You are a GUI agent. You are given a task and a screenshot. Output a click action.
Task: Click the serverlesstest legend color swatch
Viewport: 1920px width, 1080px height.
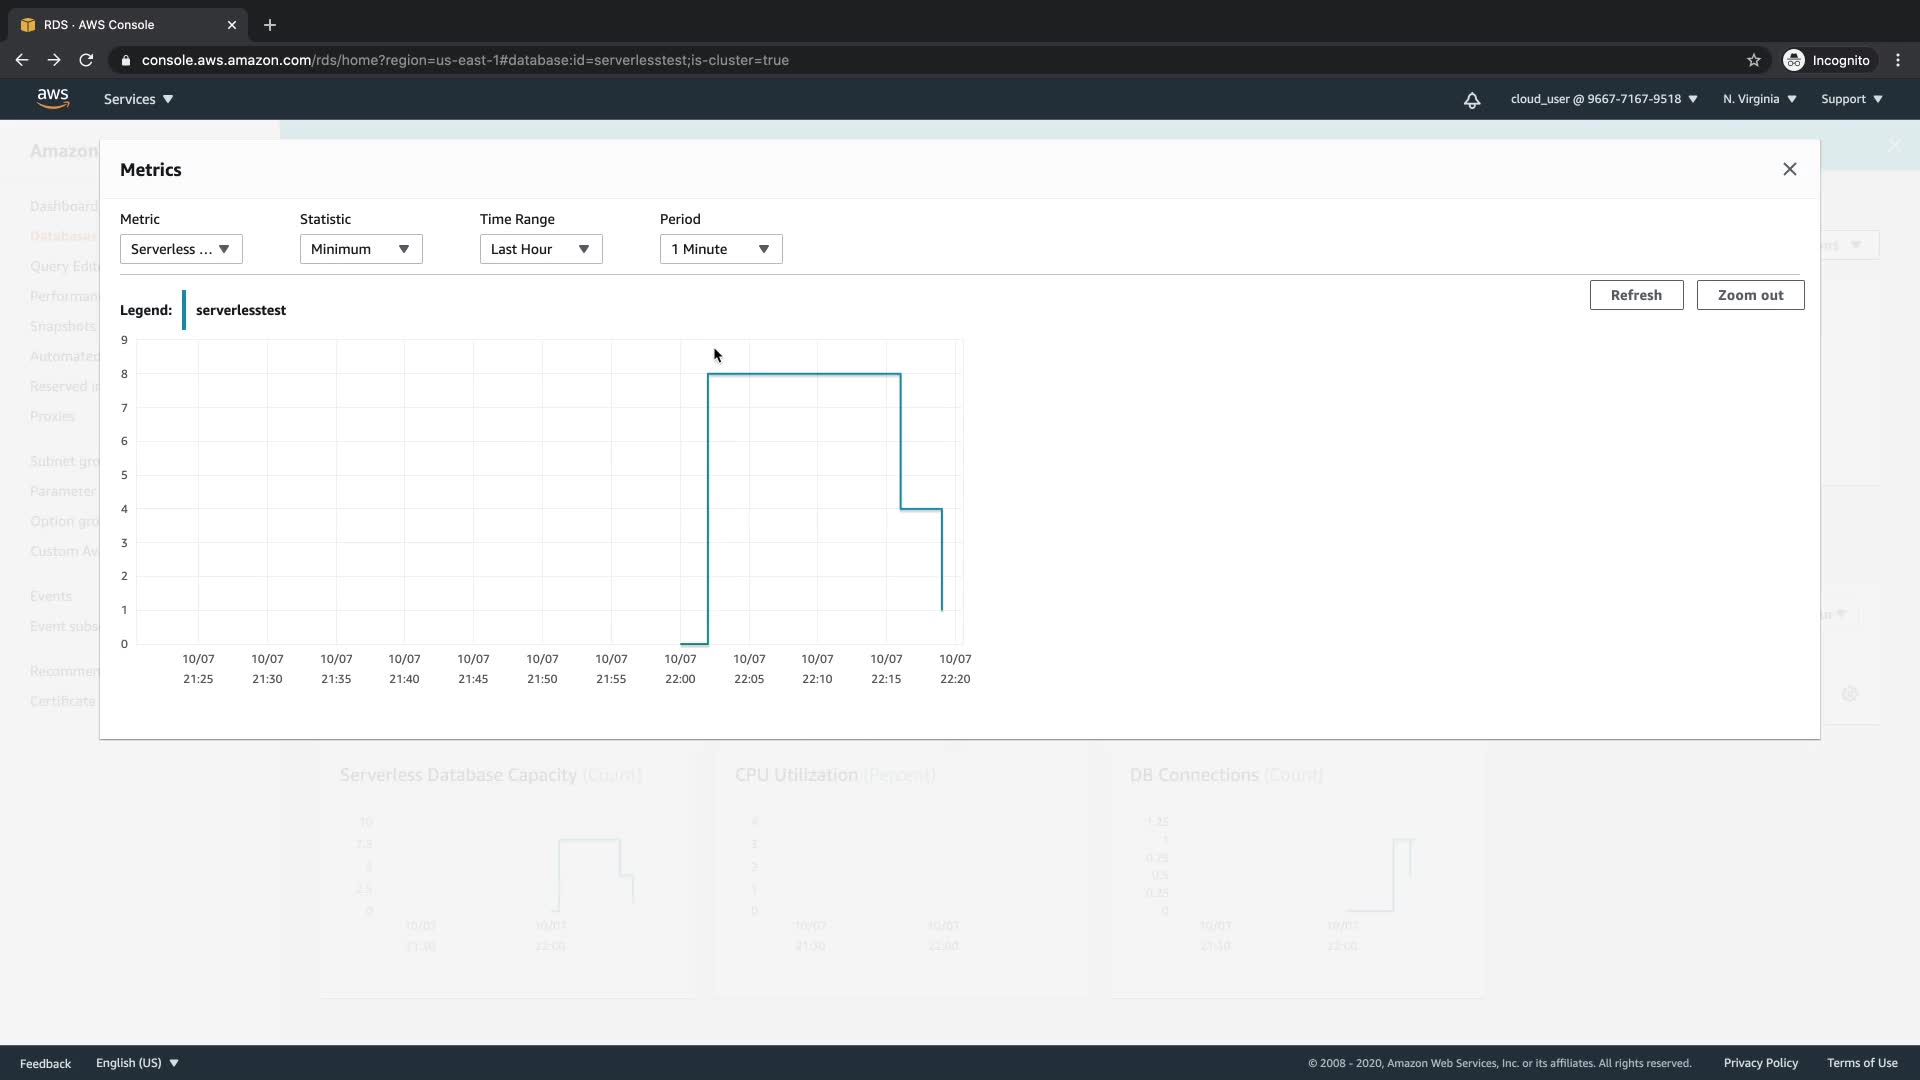click(x=184, y=310)
